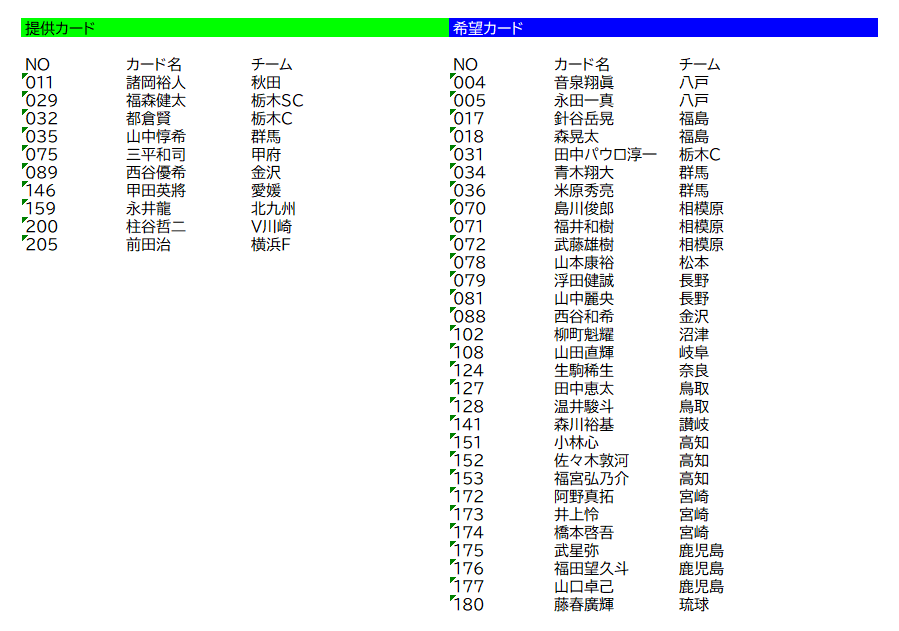
Task: Click team cell 北九州
Action: [273, 209]
